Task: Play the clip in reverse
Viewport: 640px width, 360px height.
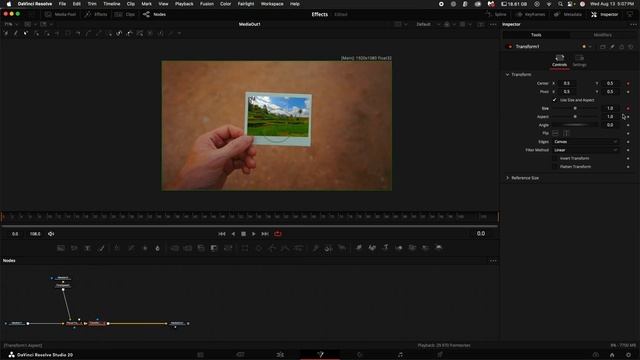Action: pos(233,234)
